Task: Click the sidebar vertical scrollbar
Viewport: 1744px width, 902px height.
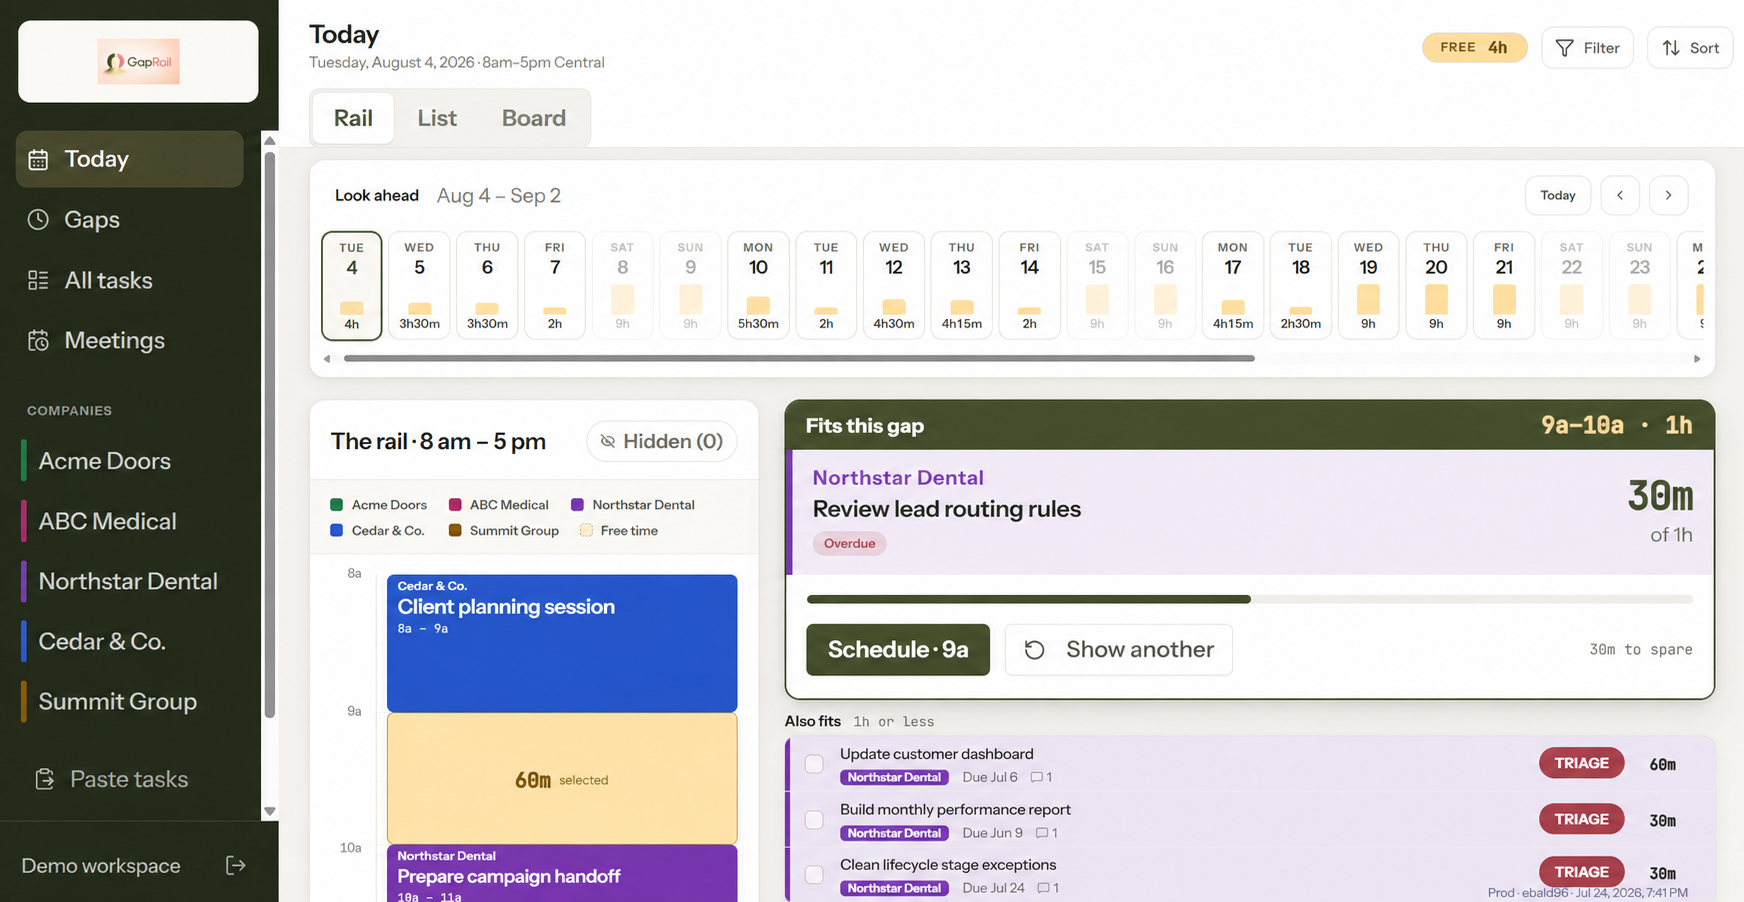Action: click(269, 434)
